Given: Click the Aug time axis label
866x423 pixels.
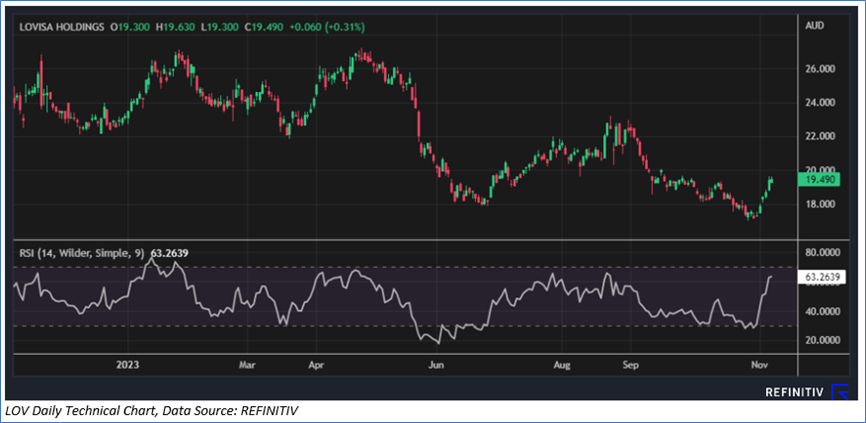Looking at the screenshot, I should (x=562, y=365).
